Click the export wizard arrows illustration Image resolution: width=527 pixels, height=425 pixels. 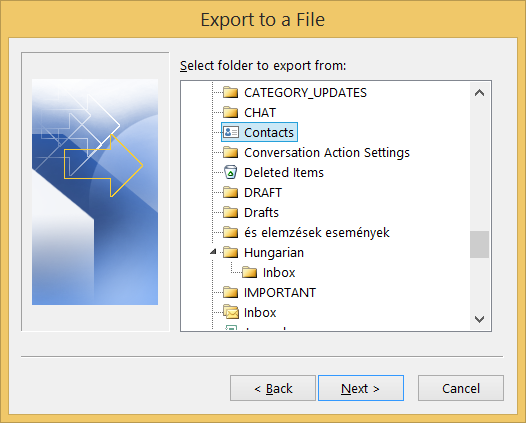(95, 192)
